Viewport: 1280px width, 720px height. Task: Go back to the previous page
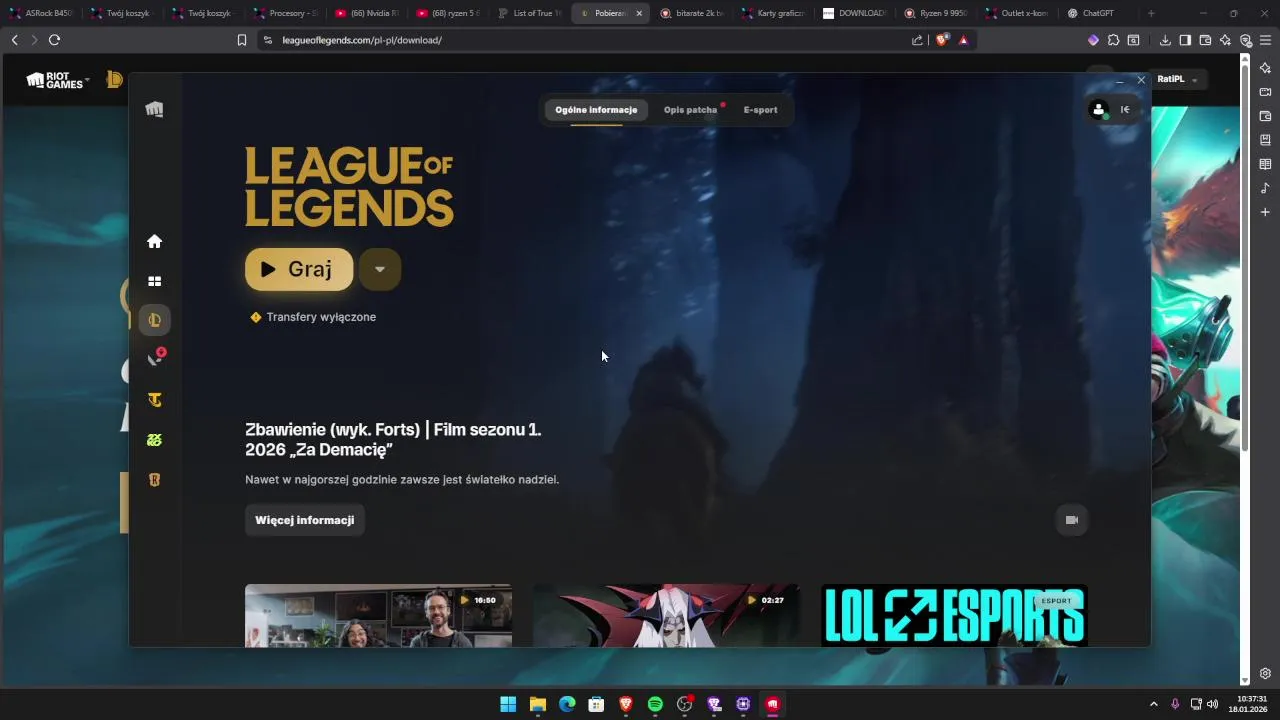pyautogui.click(x=14, y=40)
